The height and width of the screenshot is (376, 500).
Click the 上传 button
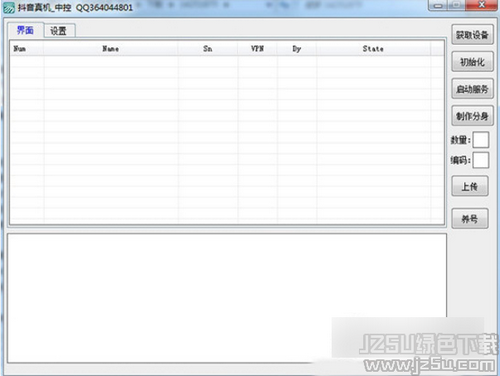470,186
